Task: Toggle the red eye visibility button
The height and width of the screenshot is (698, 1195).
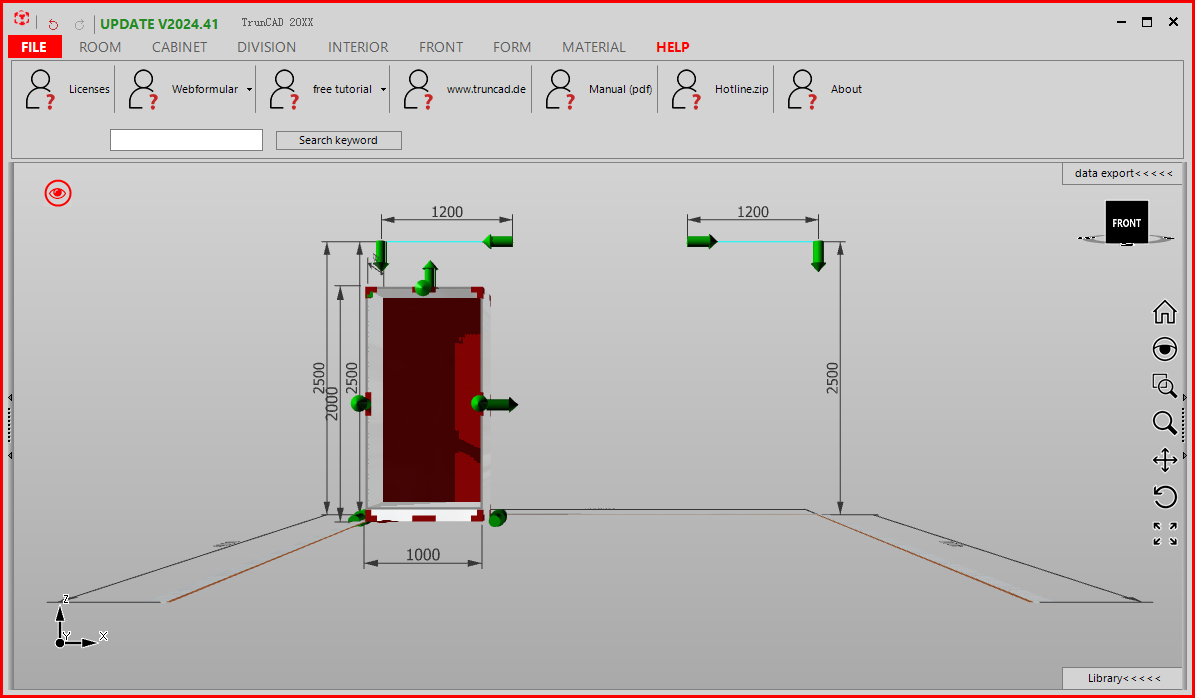Action: click(58, 193)
